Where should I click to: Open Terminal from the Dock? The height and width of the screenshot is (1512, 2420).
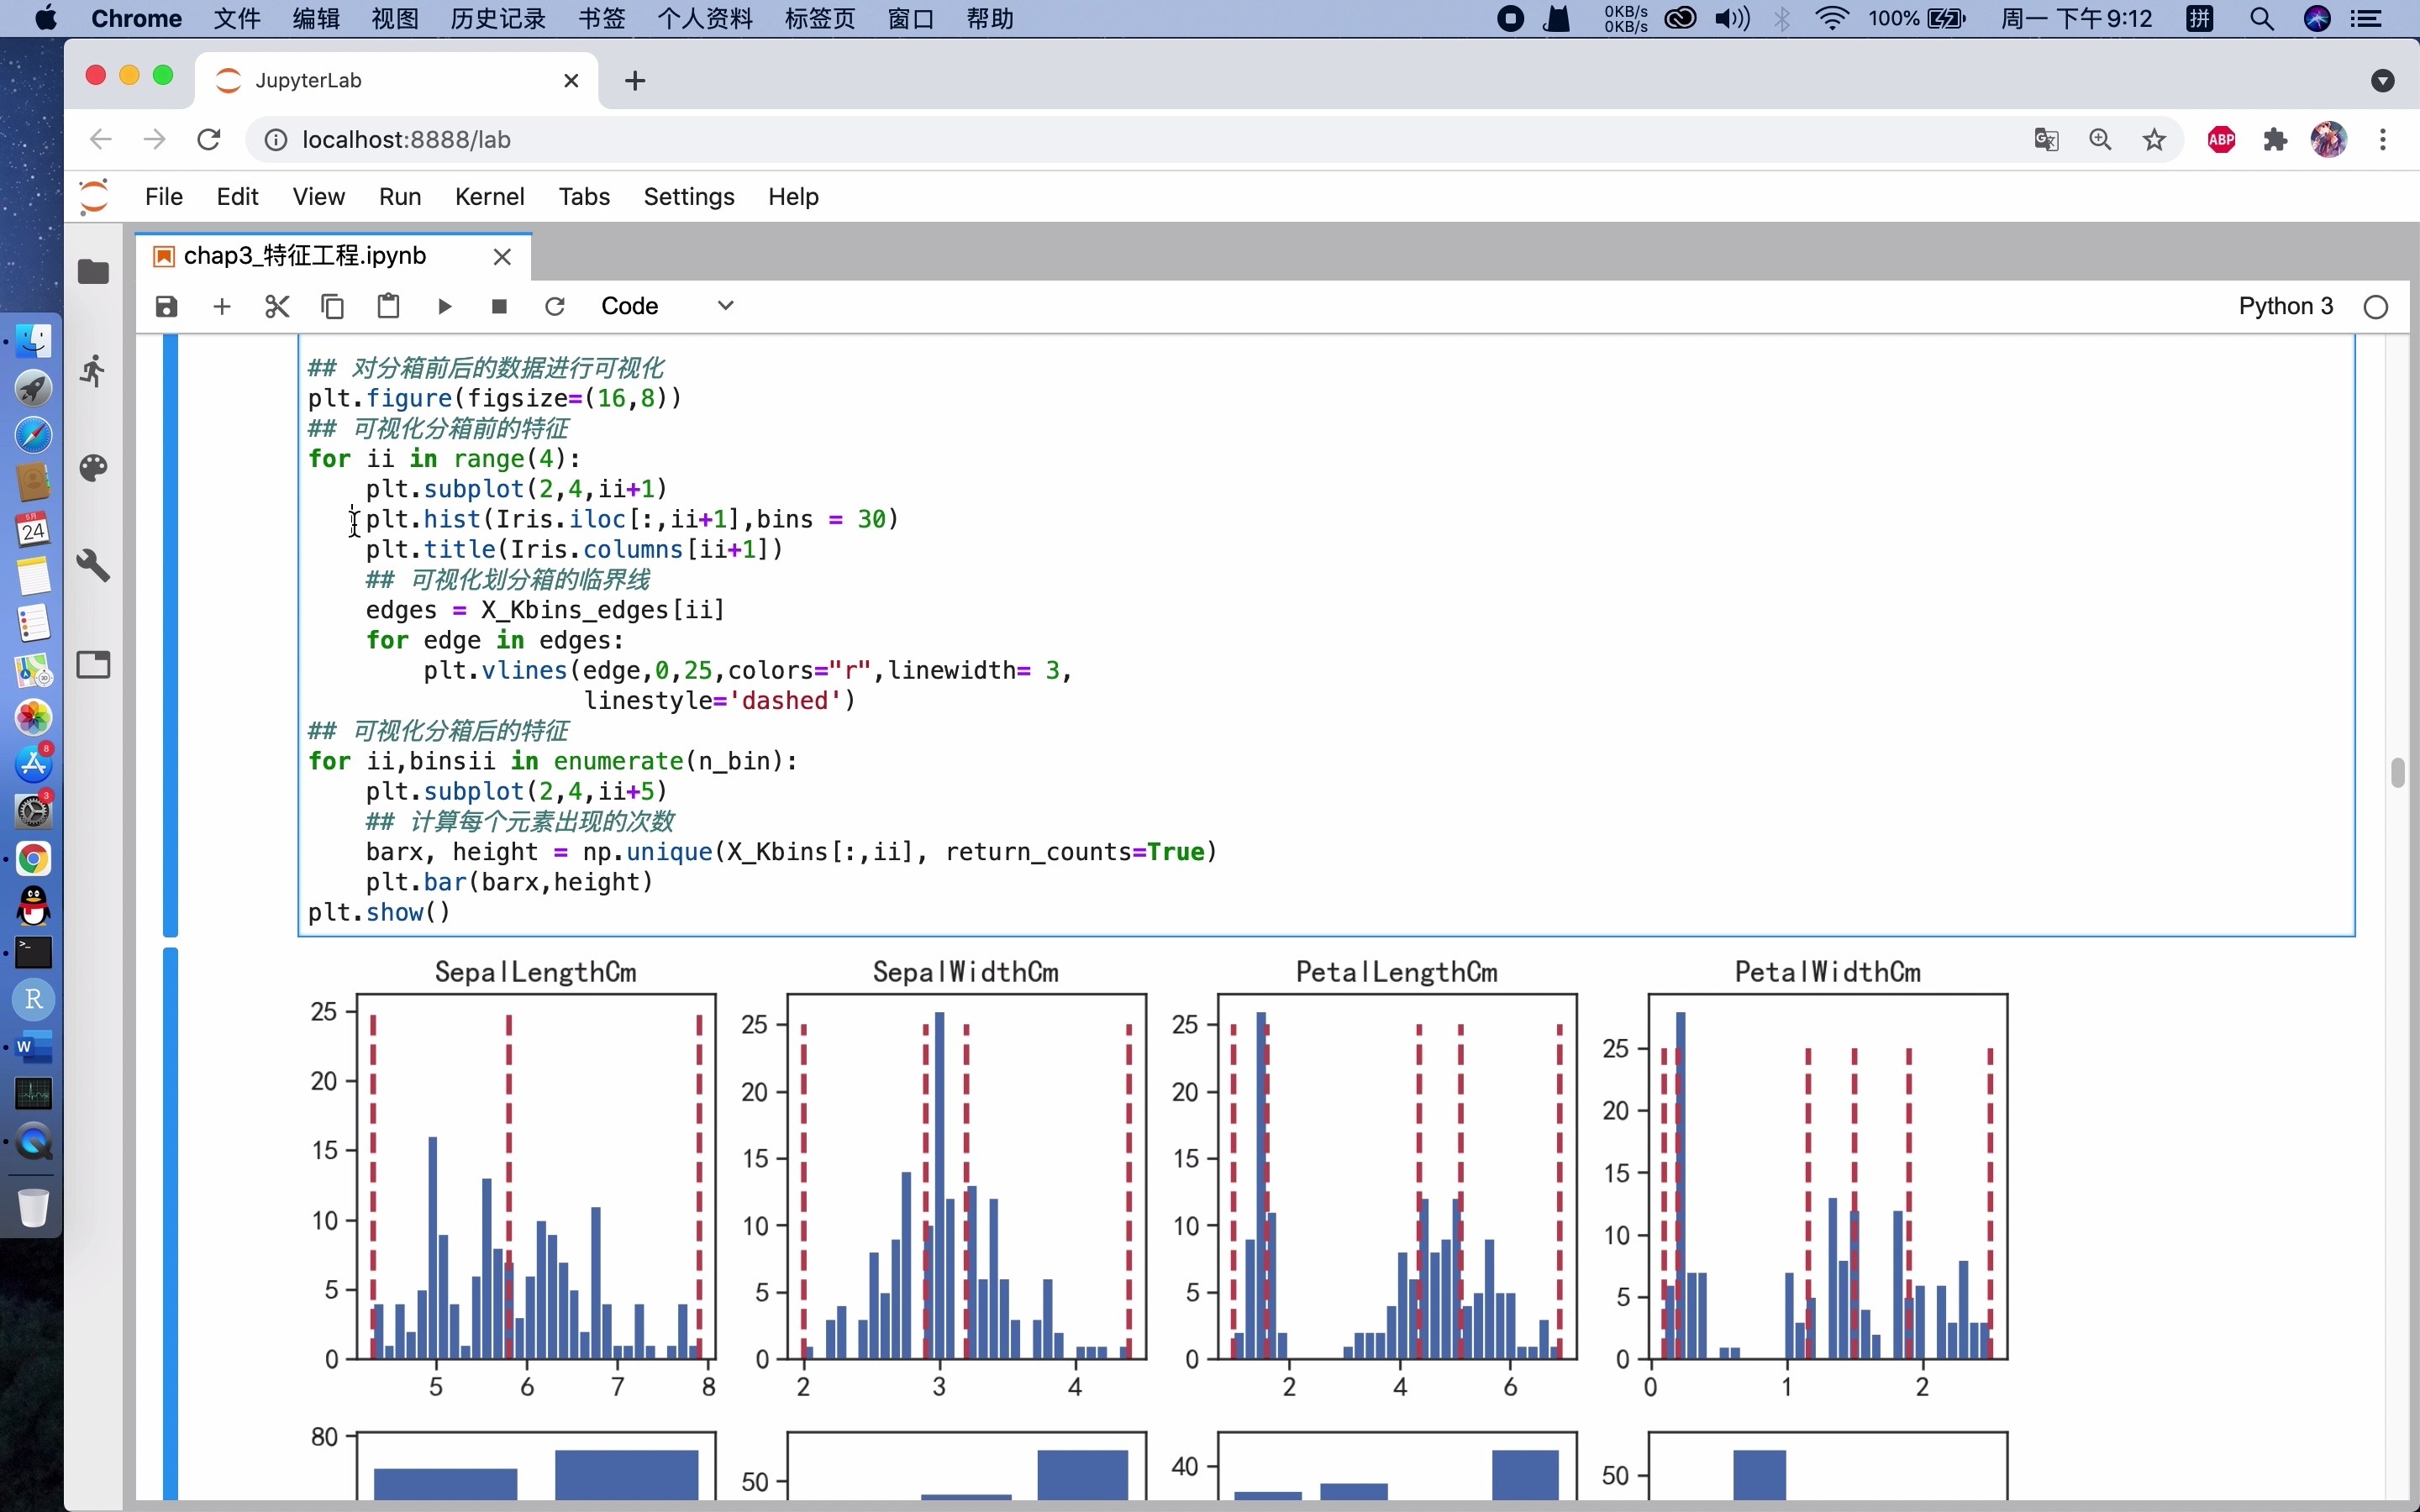pos(33,953)
